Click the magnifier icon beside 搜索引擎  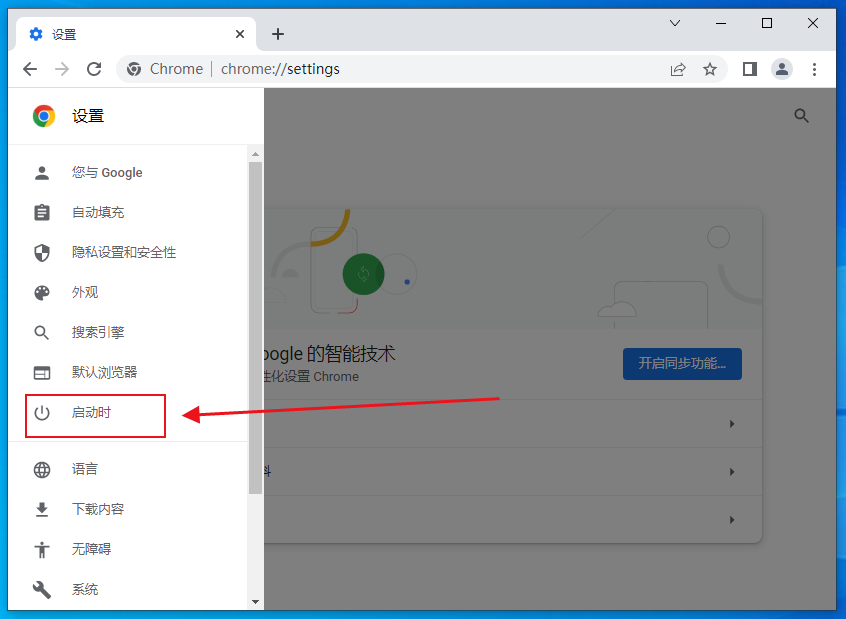[42, 332]
